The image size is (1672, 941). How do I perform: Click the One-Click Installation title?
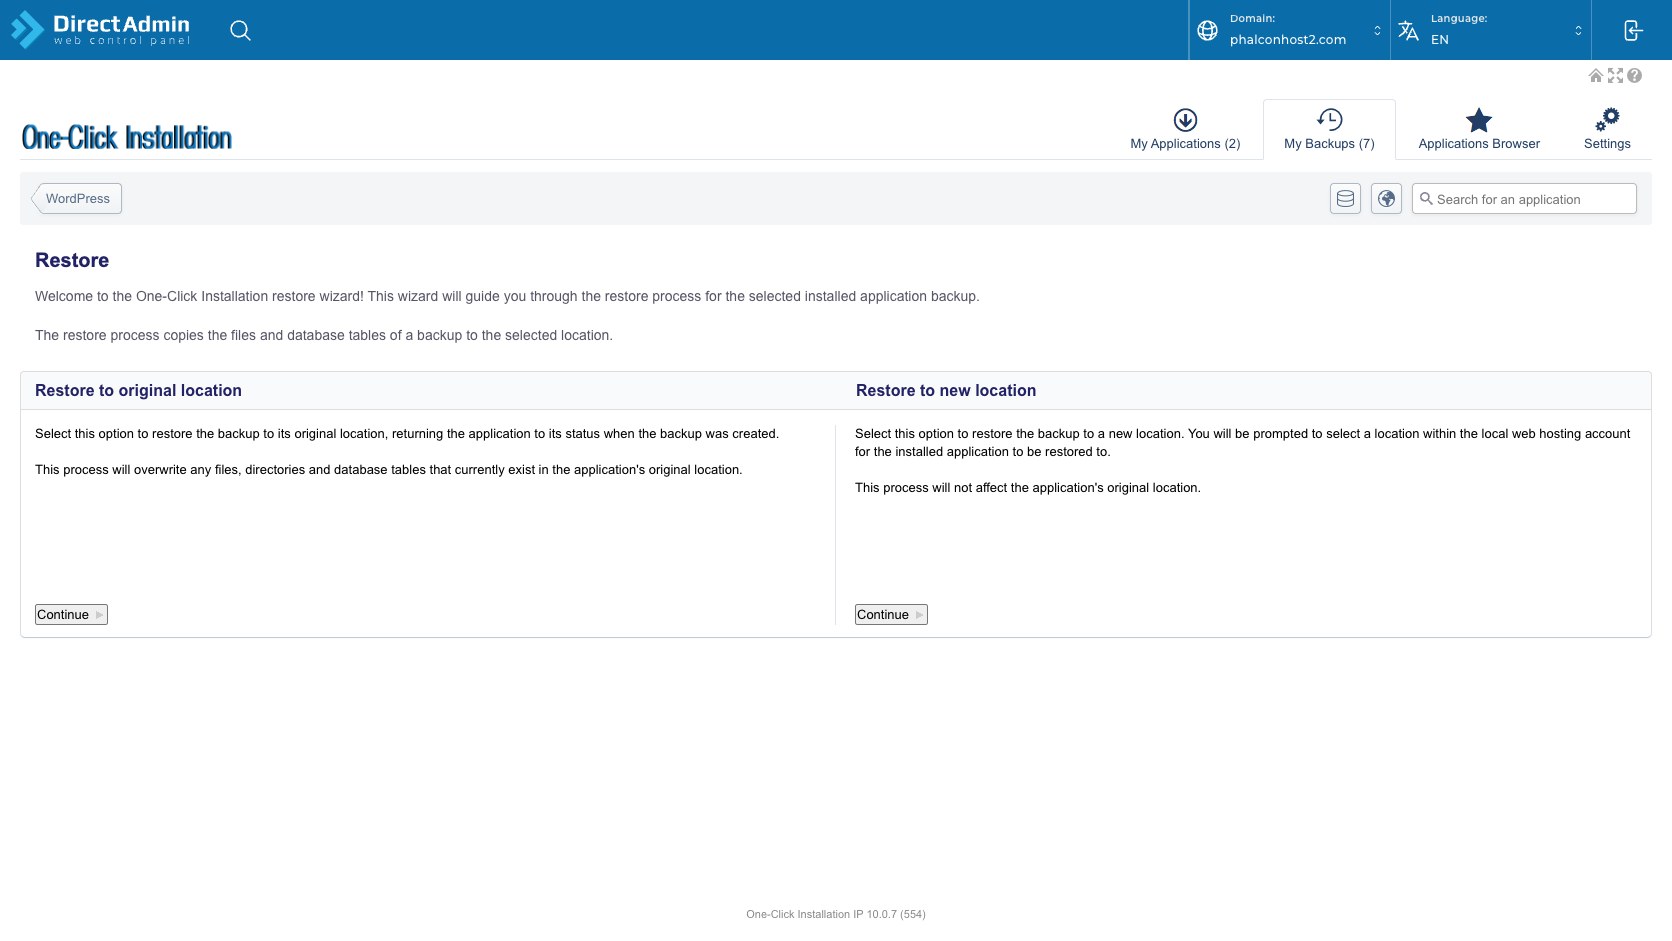pos(127,137)
